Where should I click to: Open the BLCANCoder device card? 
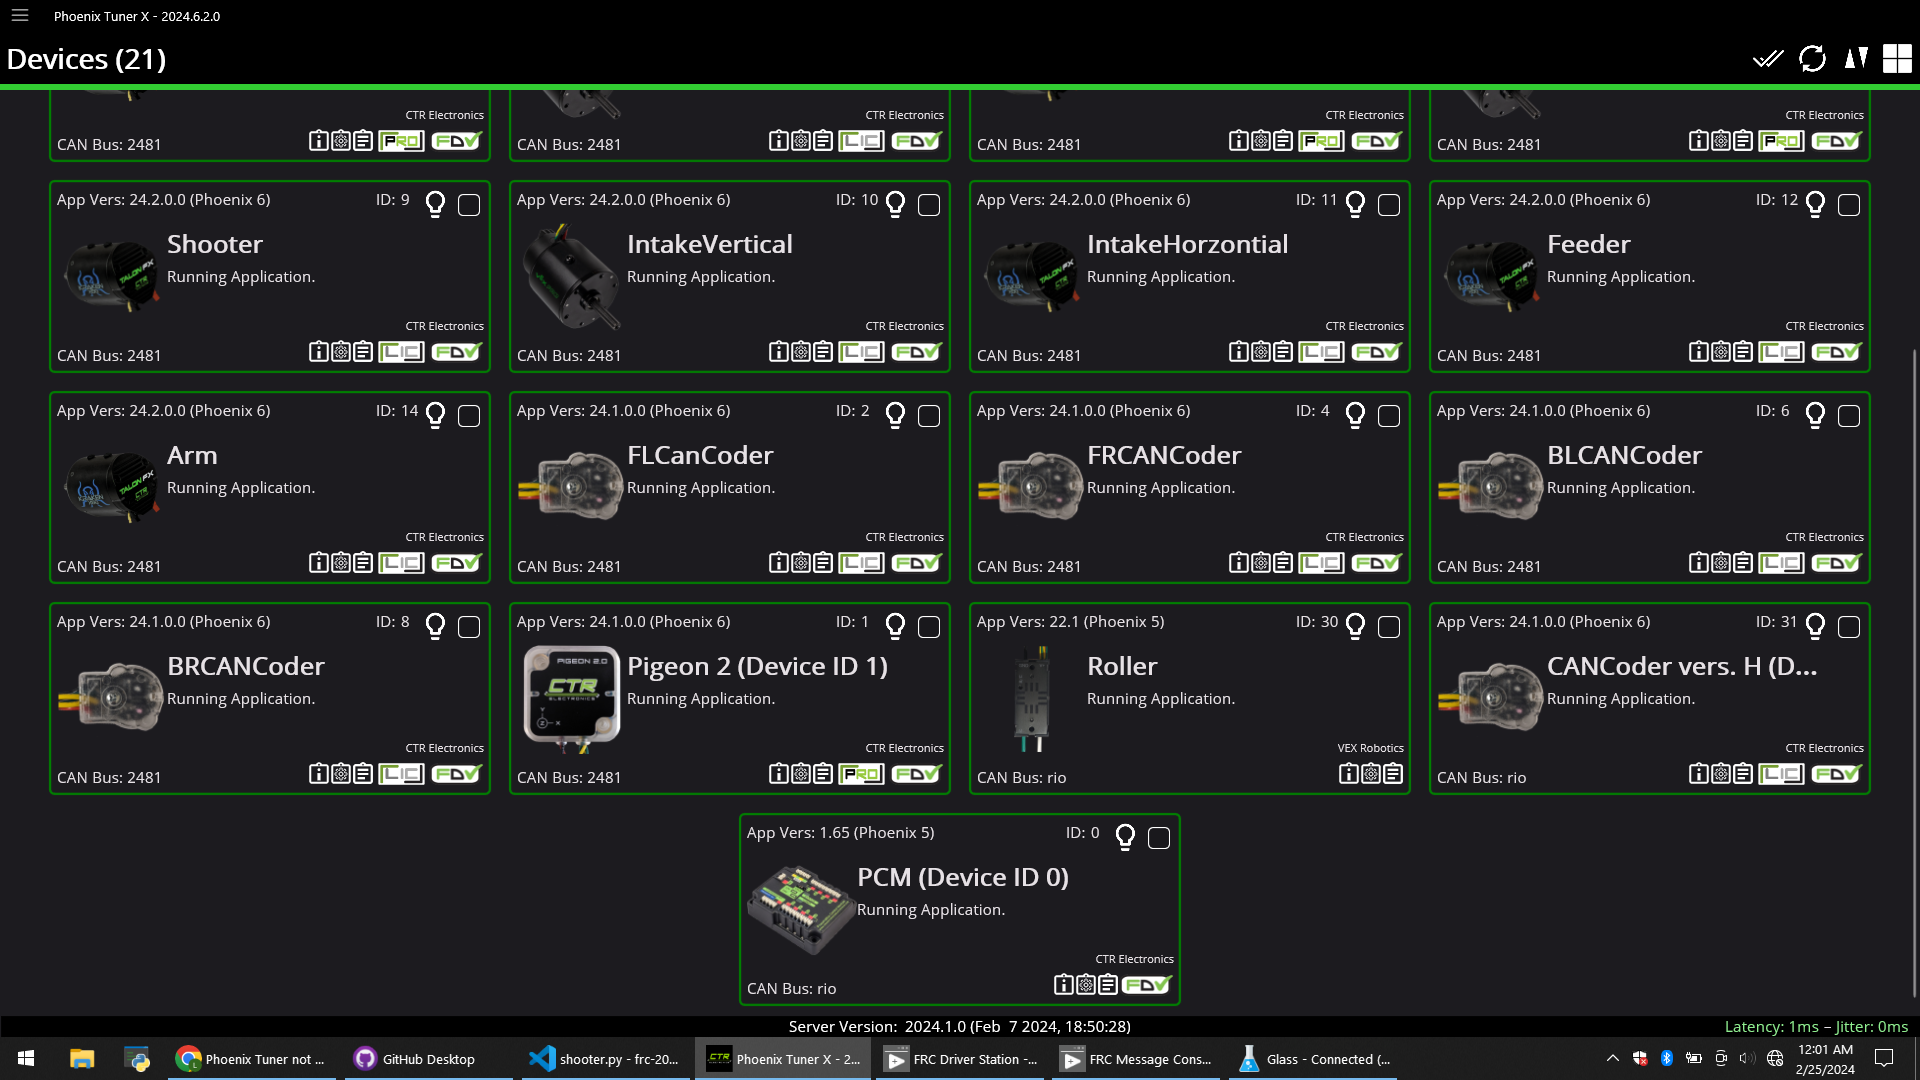click(x=1650, y=488)
